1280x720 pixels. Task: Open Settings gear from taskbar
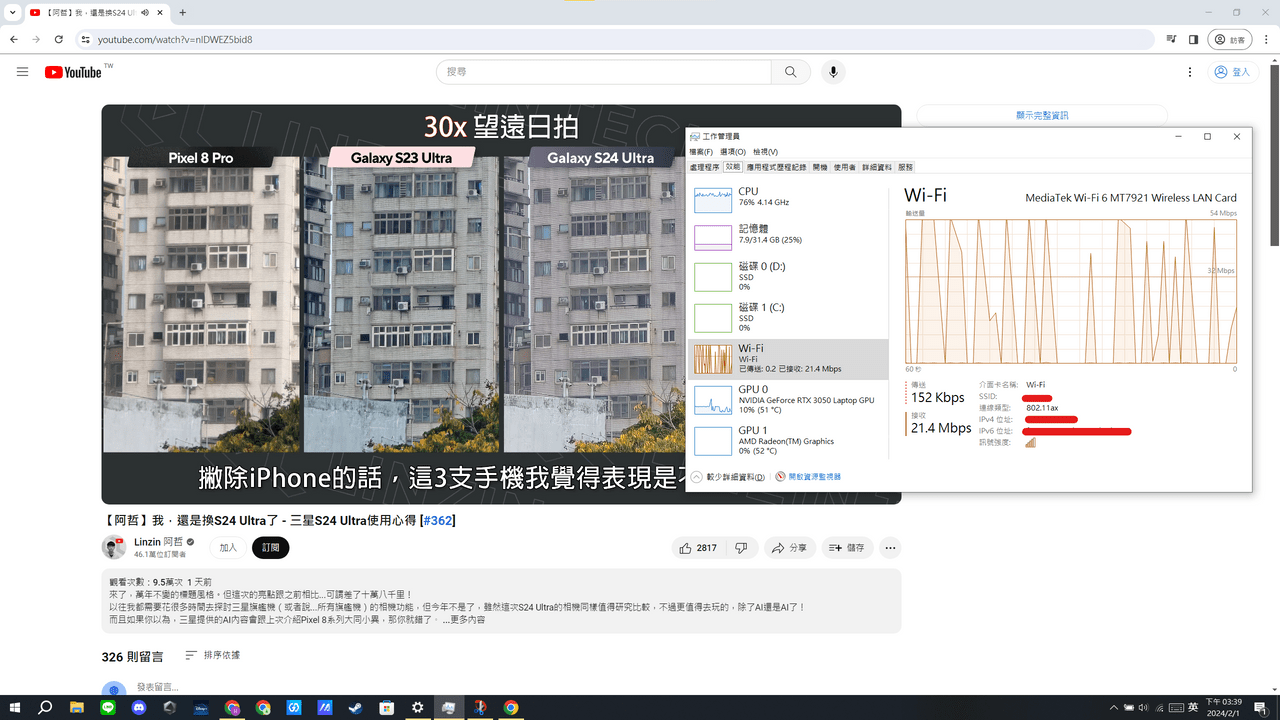click(418, 707)
